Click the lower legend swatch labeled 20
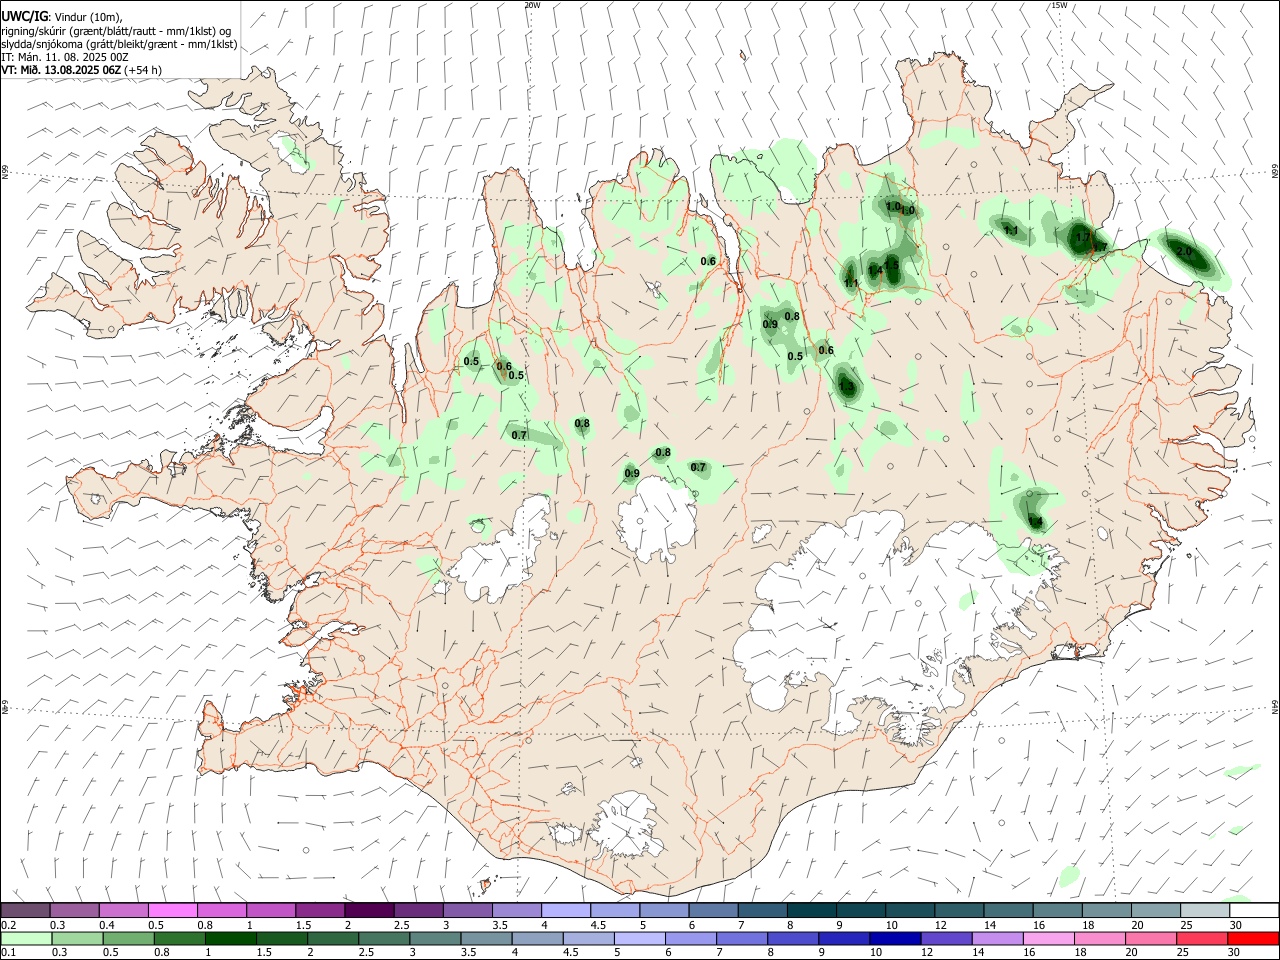This screenshot has width=1280, height=960. point(1149,938)
